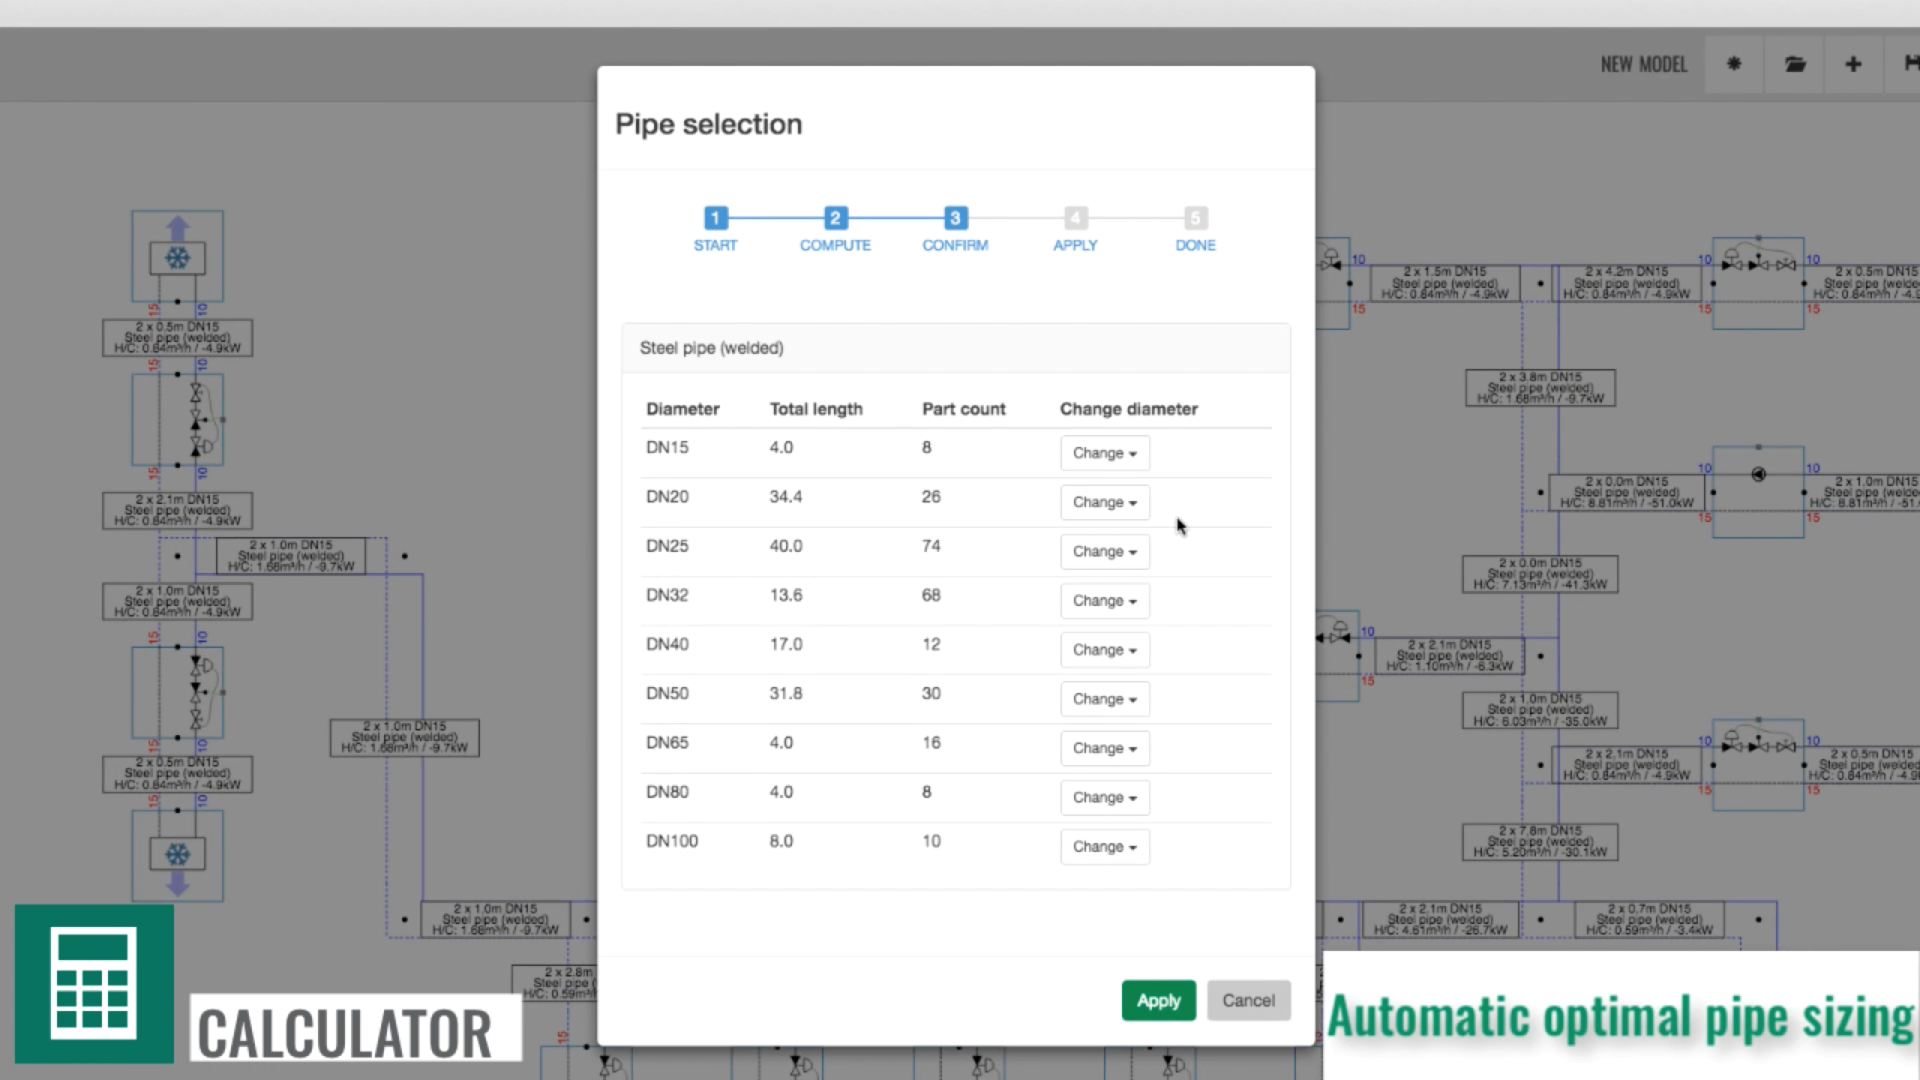The height and width of the screenshot is (1080, 1920).
Task: Open Change dropdown for DN100
Action: tap(1104, 846)
